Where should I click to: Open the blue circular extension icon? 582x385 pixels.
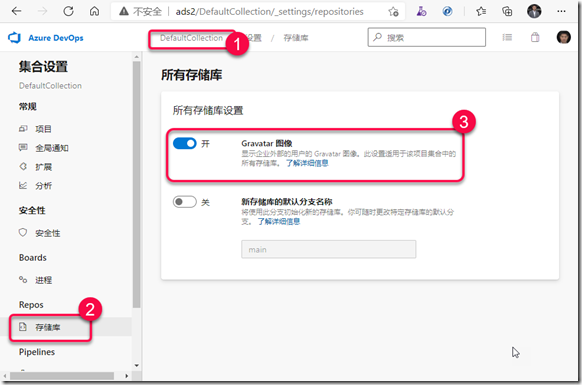click(447, 12)
